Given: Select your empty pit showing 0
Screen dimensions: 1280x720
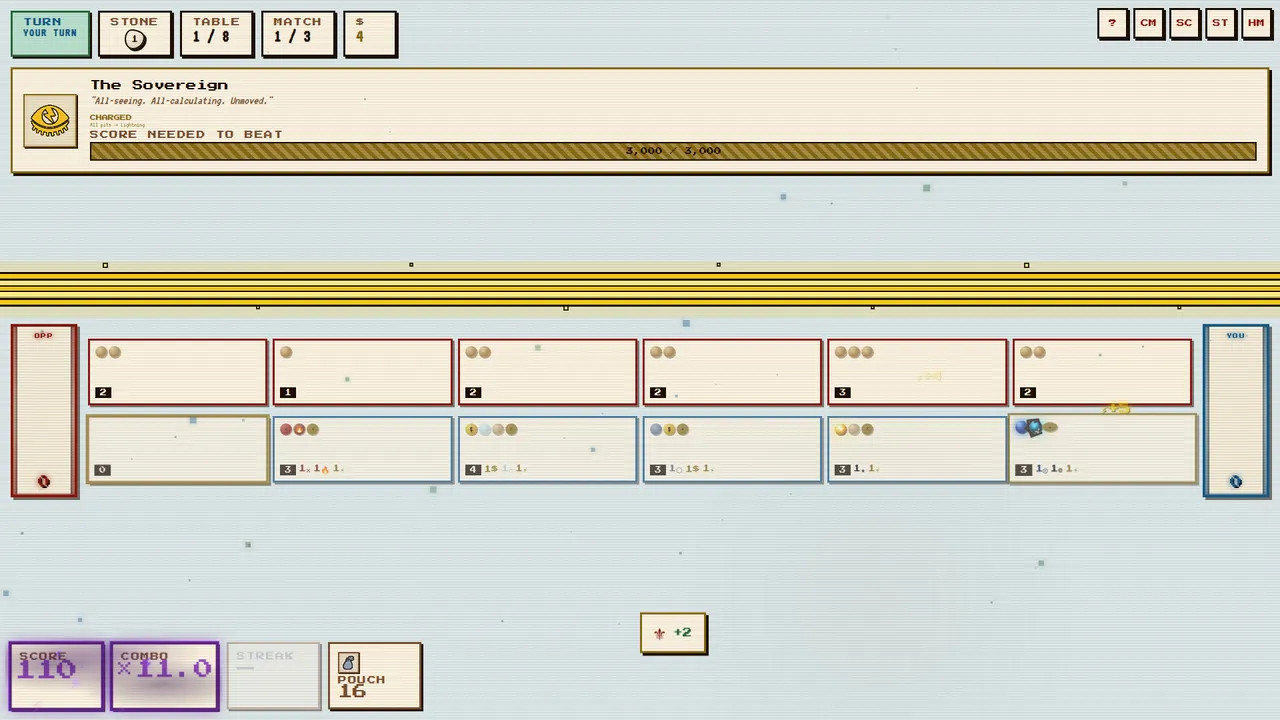Looking at the screenshot, I should click(x=178, y=449).
